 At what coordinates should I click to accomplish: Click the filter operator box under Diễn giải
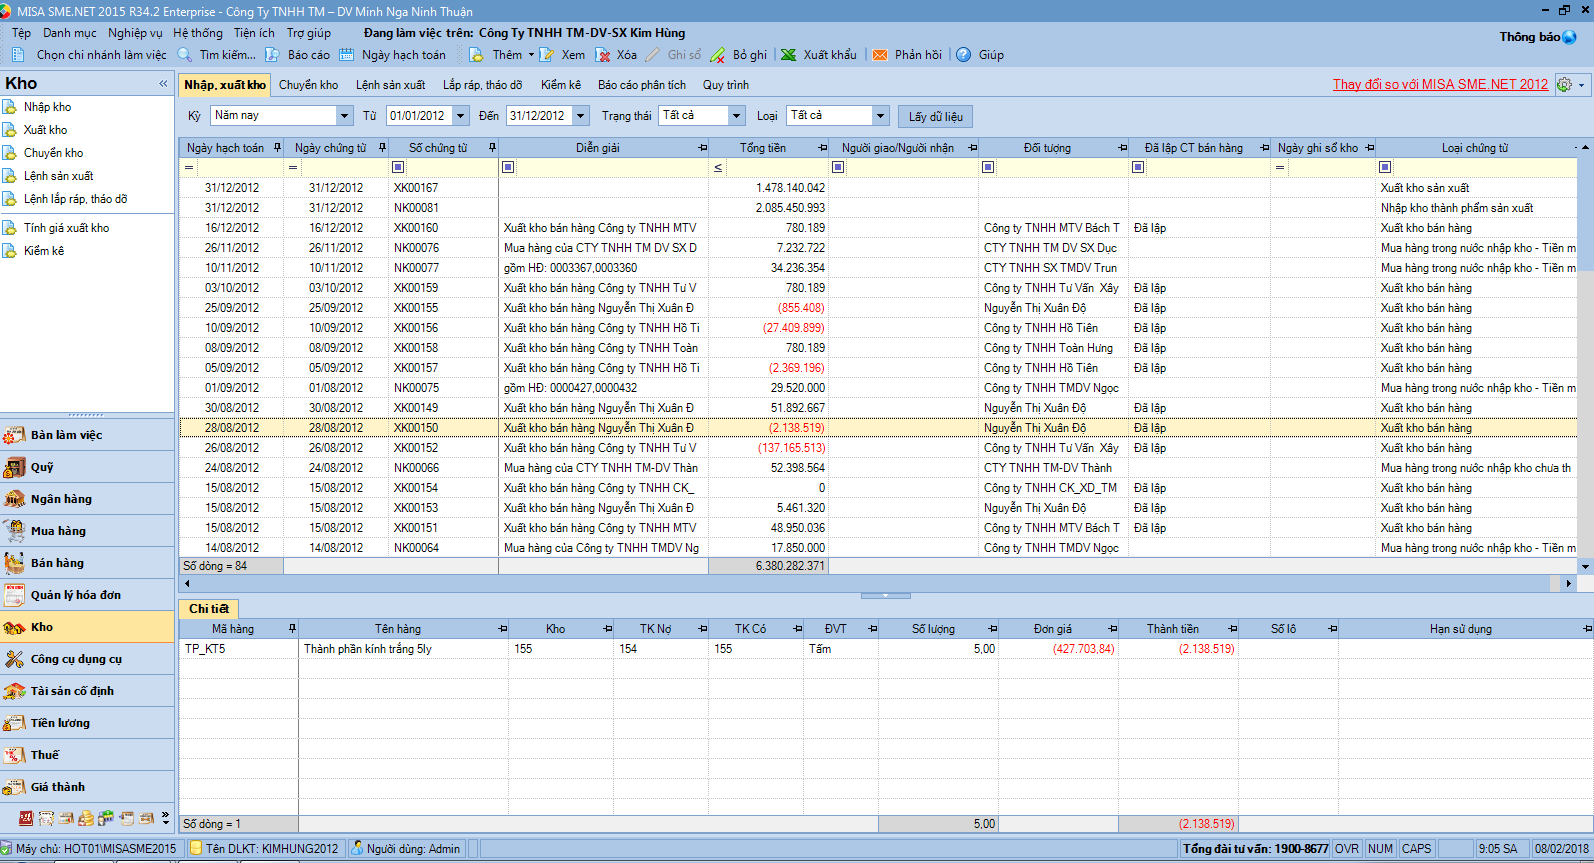508,167
